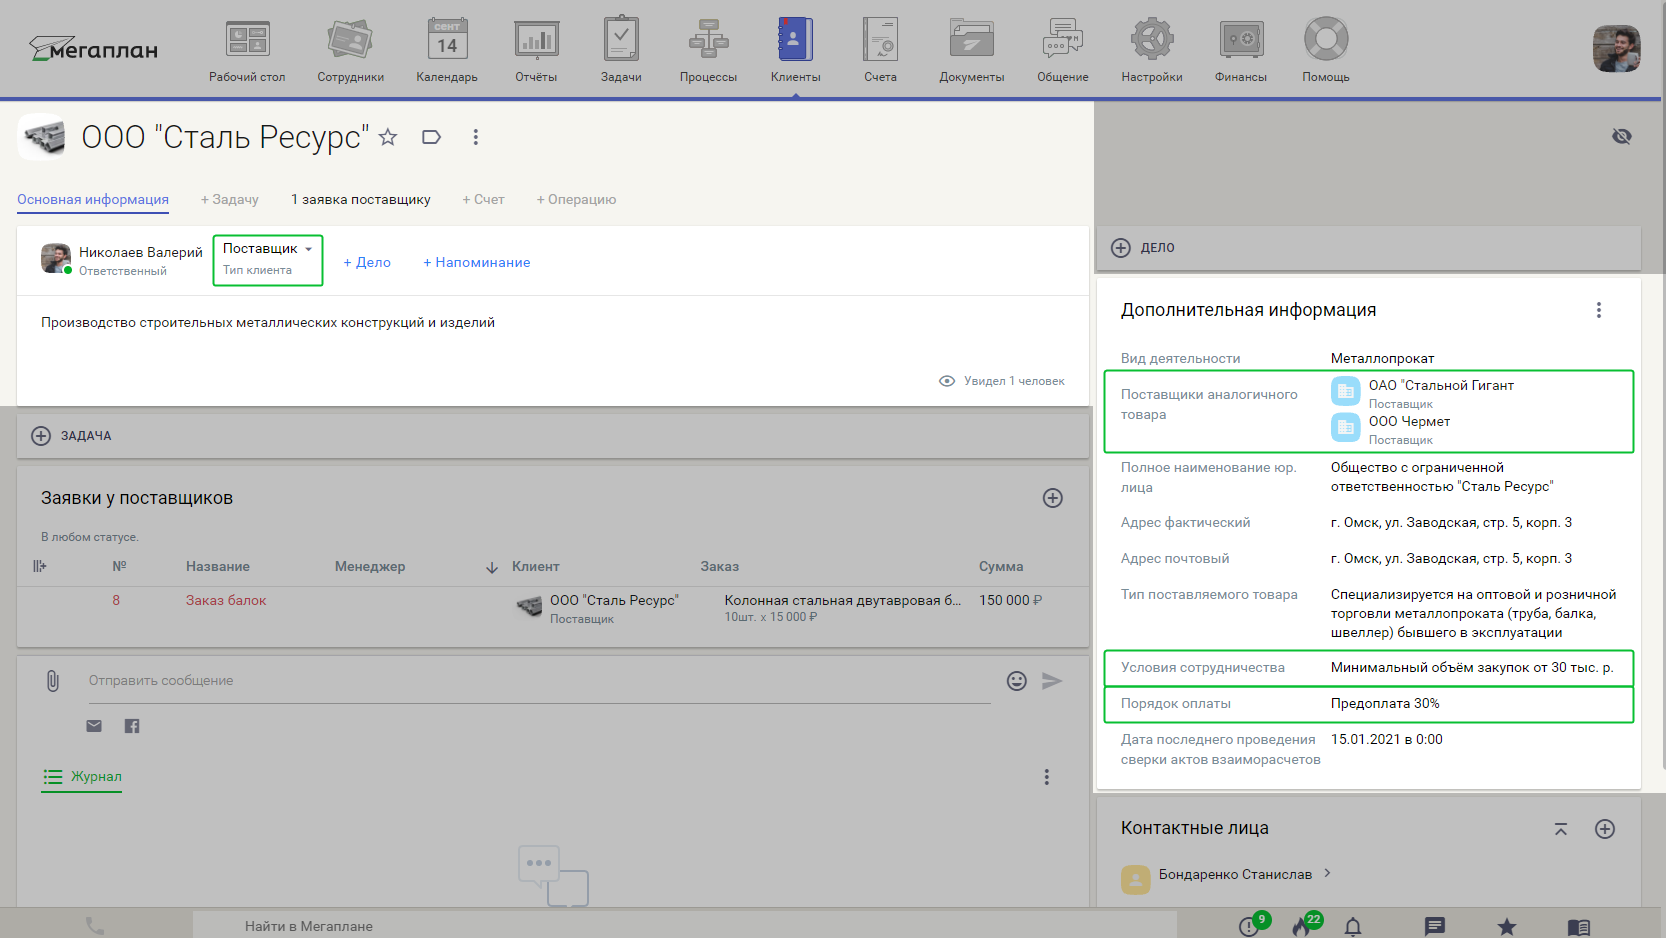The width and height of the screenshot is (1666, 938).
Task: Open ООО Чермет supplier
Action: click(1409, 421)
